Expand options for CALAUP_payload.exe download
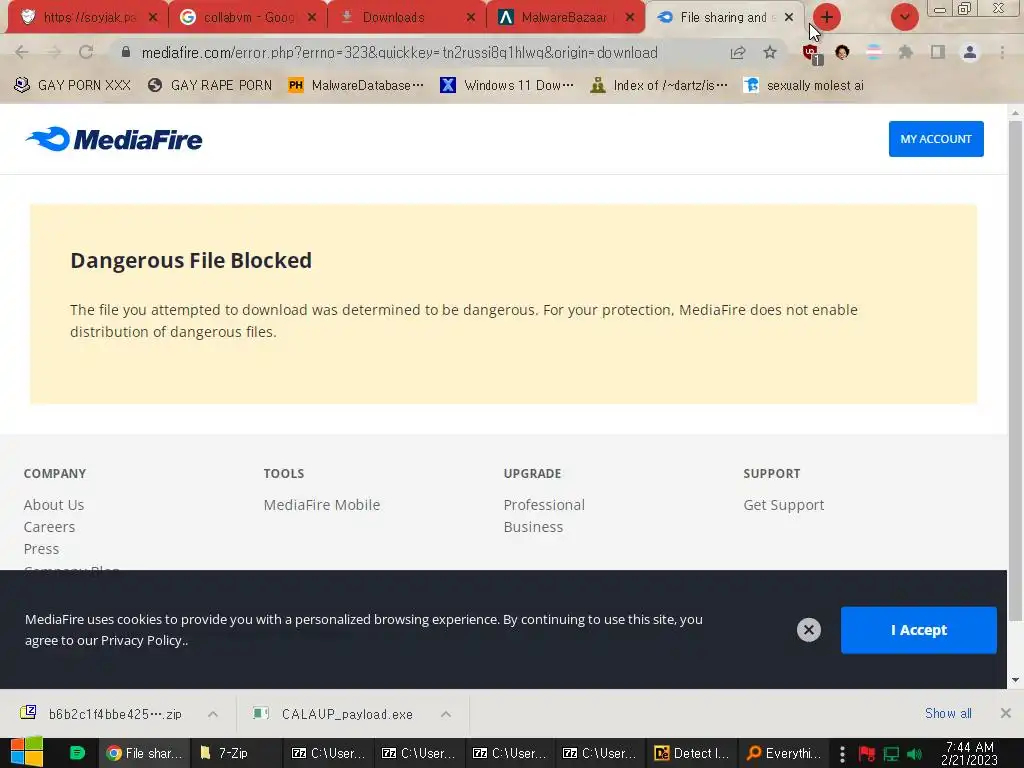The width and height of the screenshot is (1024, 768). click(446, 714)
